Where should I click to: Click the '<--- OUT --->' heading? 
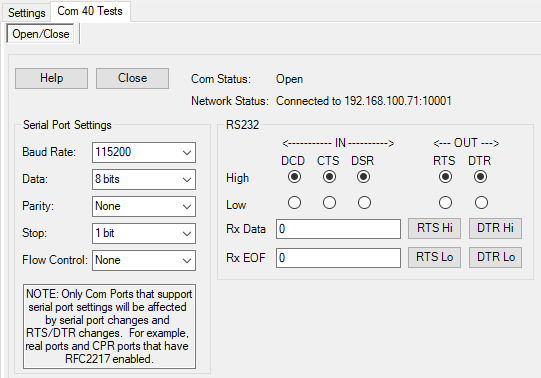tap(466, 143)
